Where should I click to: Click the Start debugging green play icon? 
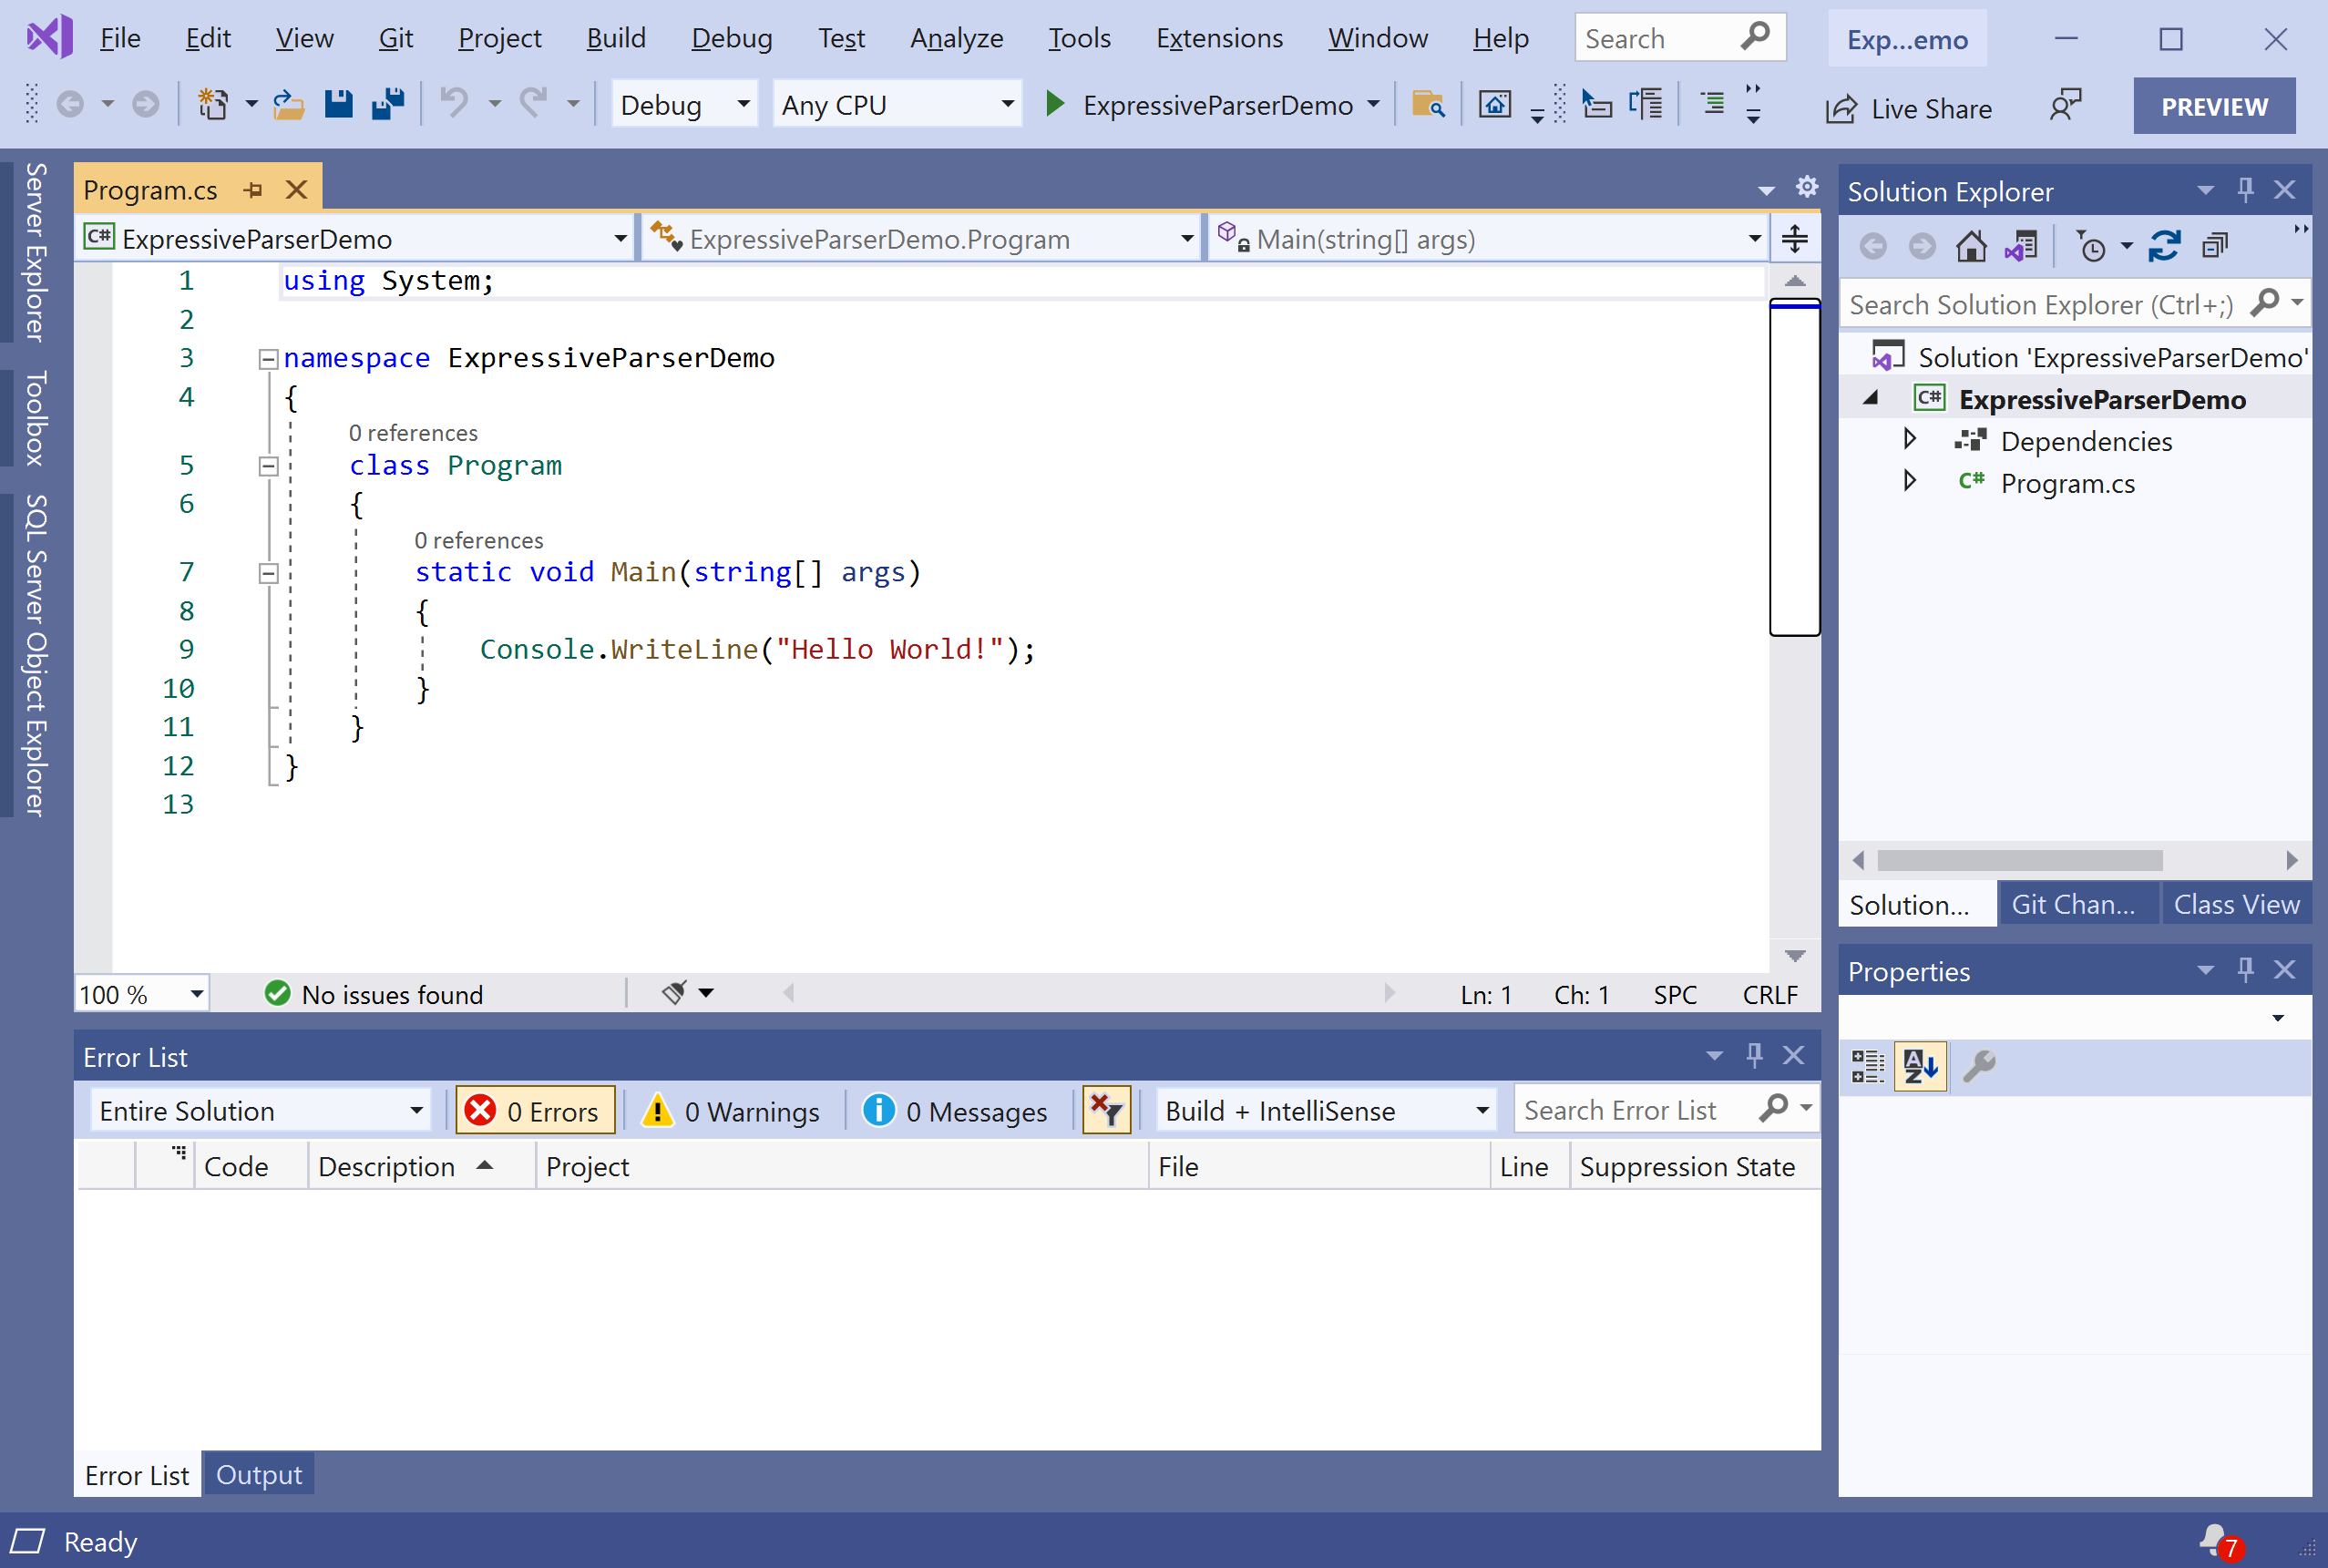pos(1054,104)
